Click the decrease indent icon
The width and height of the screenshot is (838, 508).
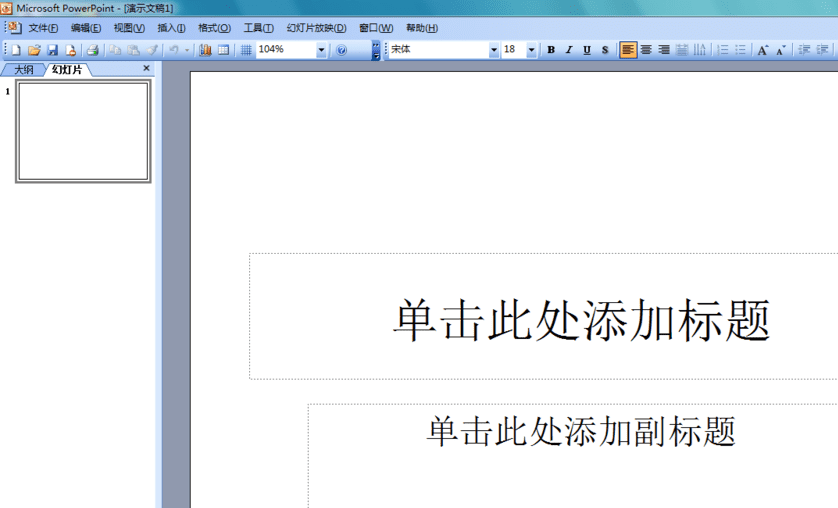click(x=804, y=50)
